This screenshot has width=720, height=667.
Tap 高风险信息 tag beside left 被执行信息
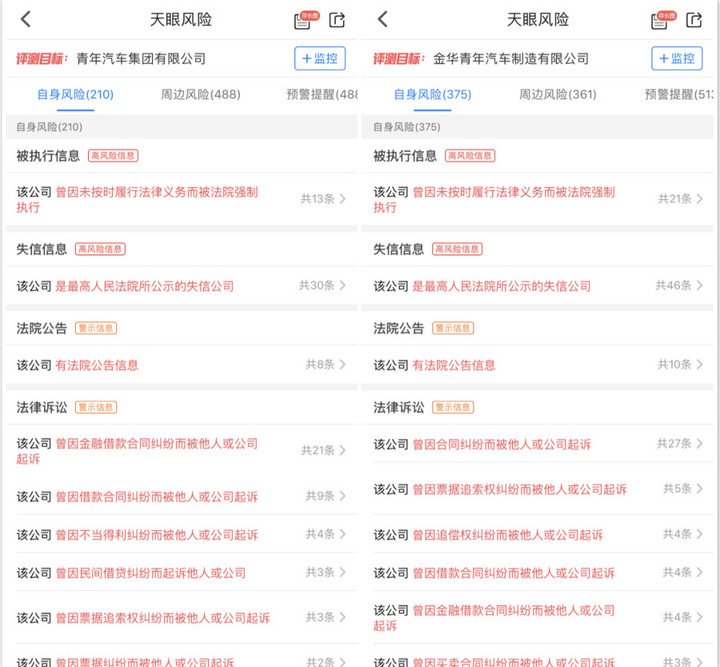click(113, 156)
